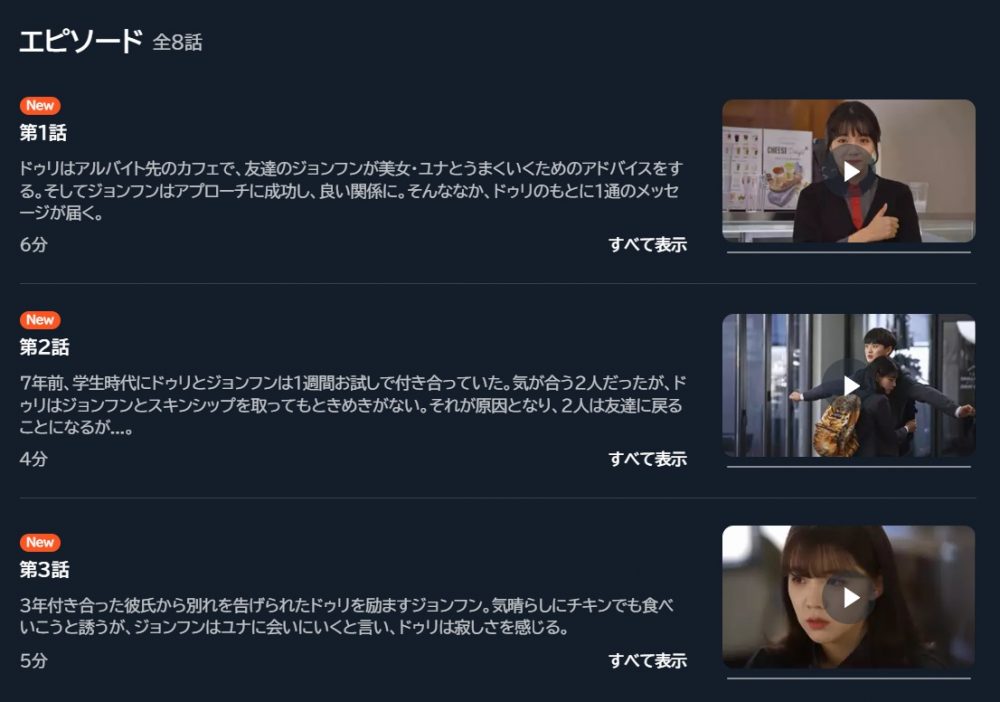This screenshot has height=702, width=1000.
Task: Play episode 1 using the play icon
Action: (x=851, y=172)
